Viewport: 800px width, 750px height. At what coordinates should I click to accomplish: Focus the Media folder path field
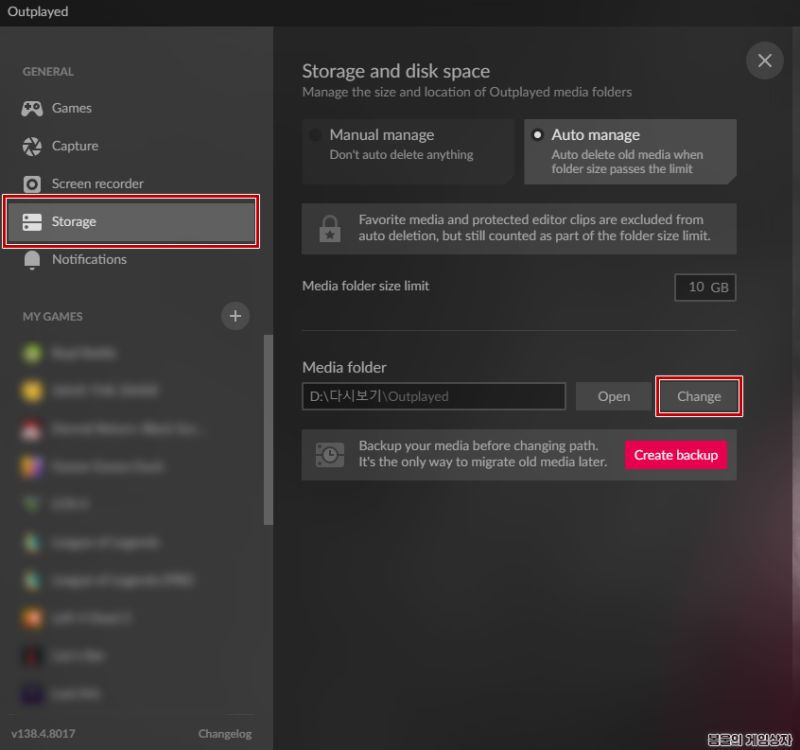click(x=434, y=396)
